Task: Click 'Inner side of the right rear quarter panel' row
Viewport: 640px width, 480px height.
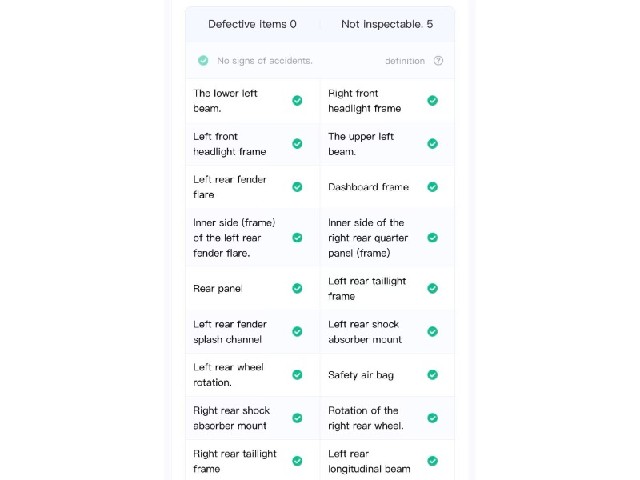Action: (387, 238)
